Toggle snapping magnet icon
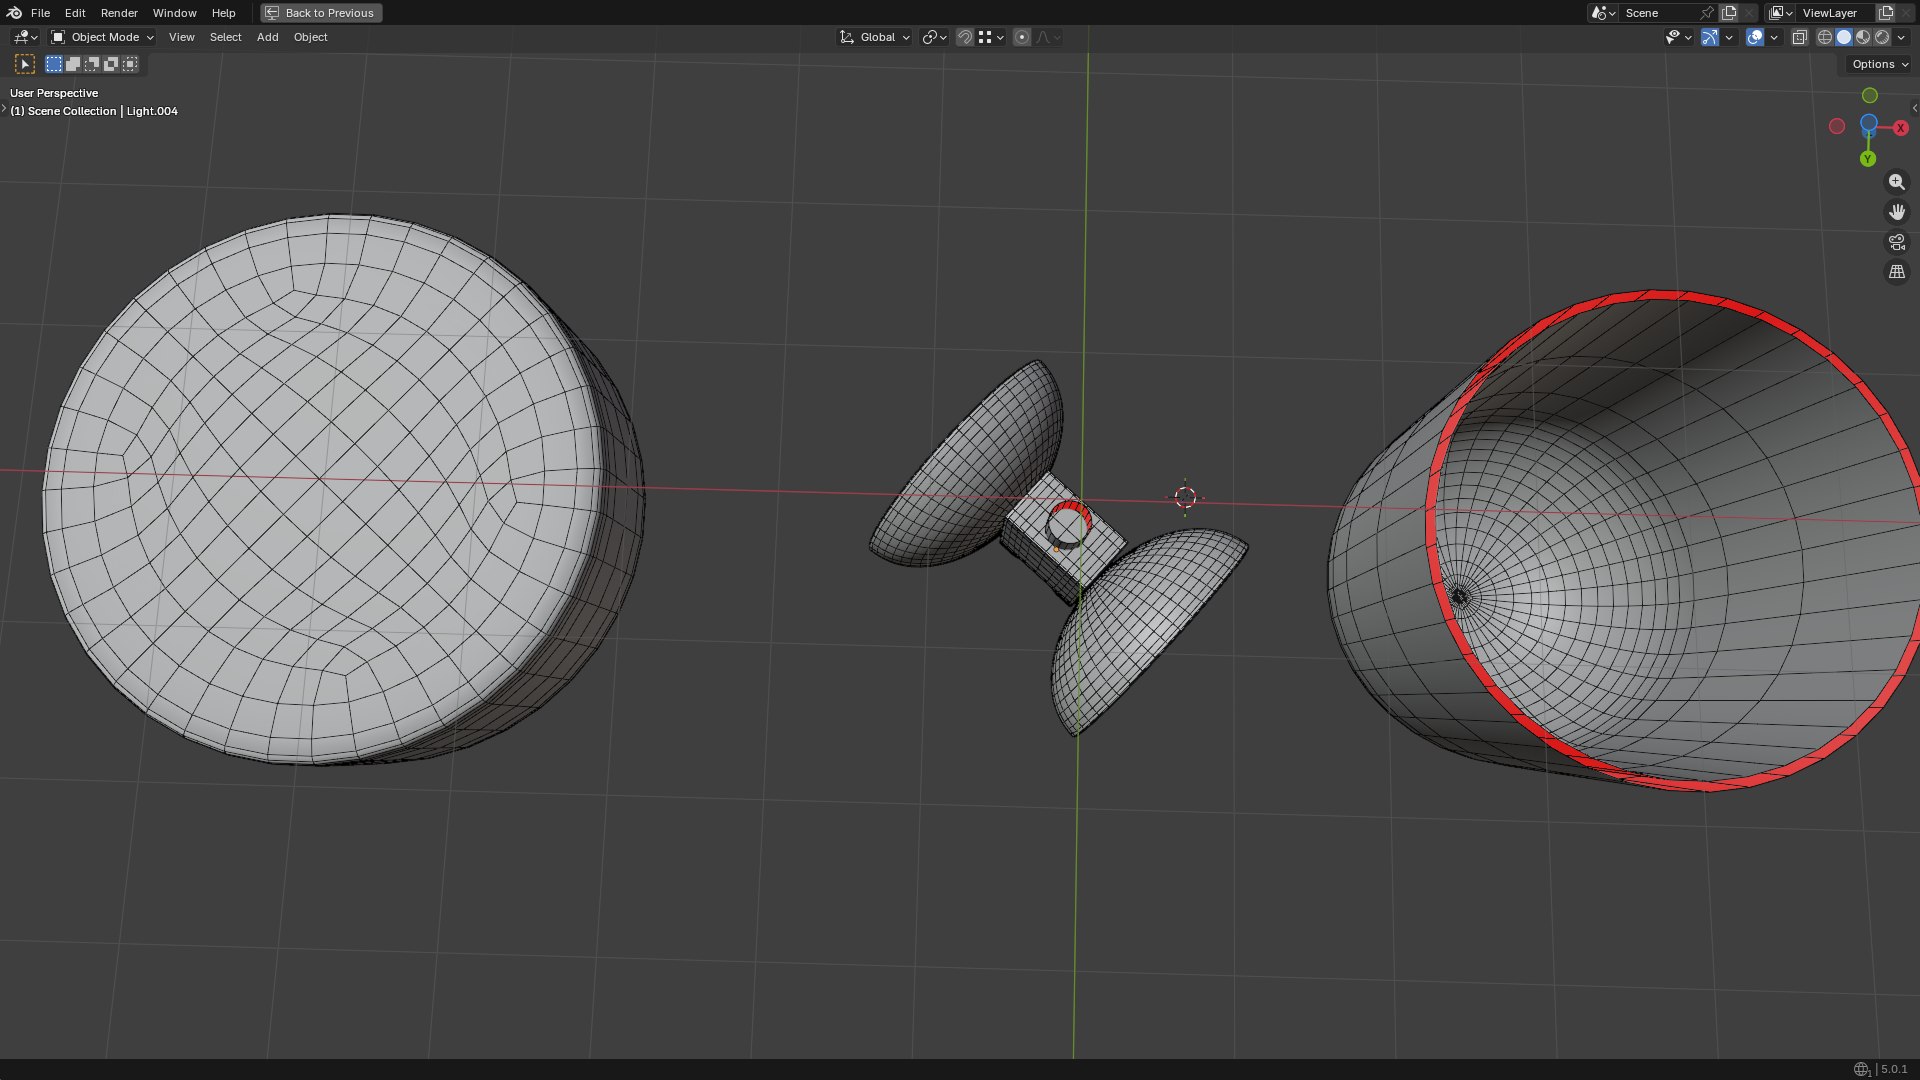The image size is (1920, 1080). pyautogui.click(x=965, y=37)
